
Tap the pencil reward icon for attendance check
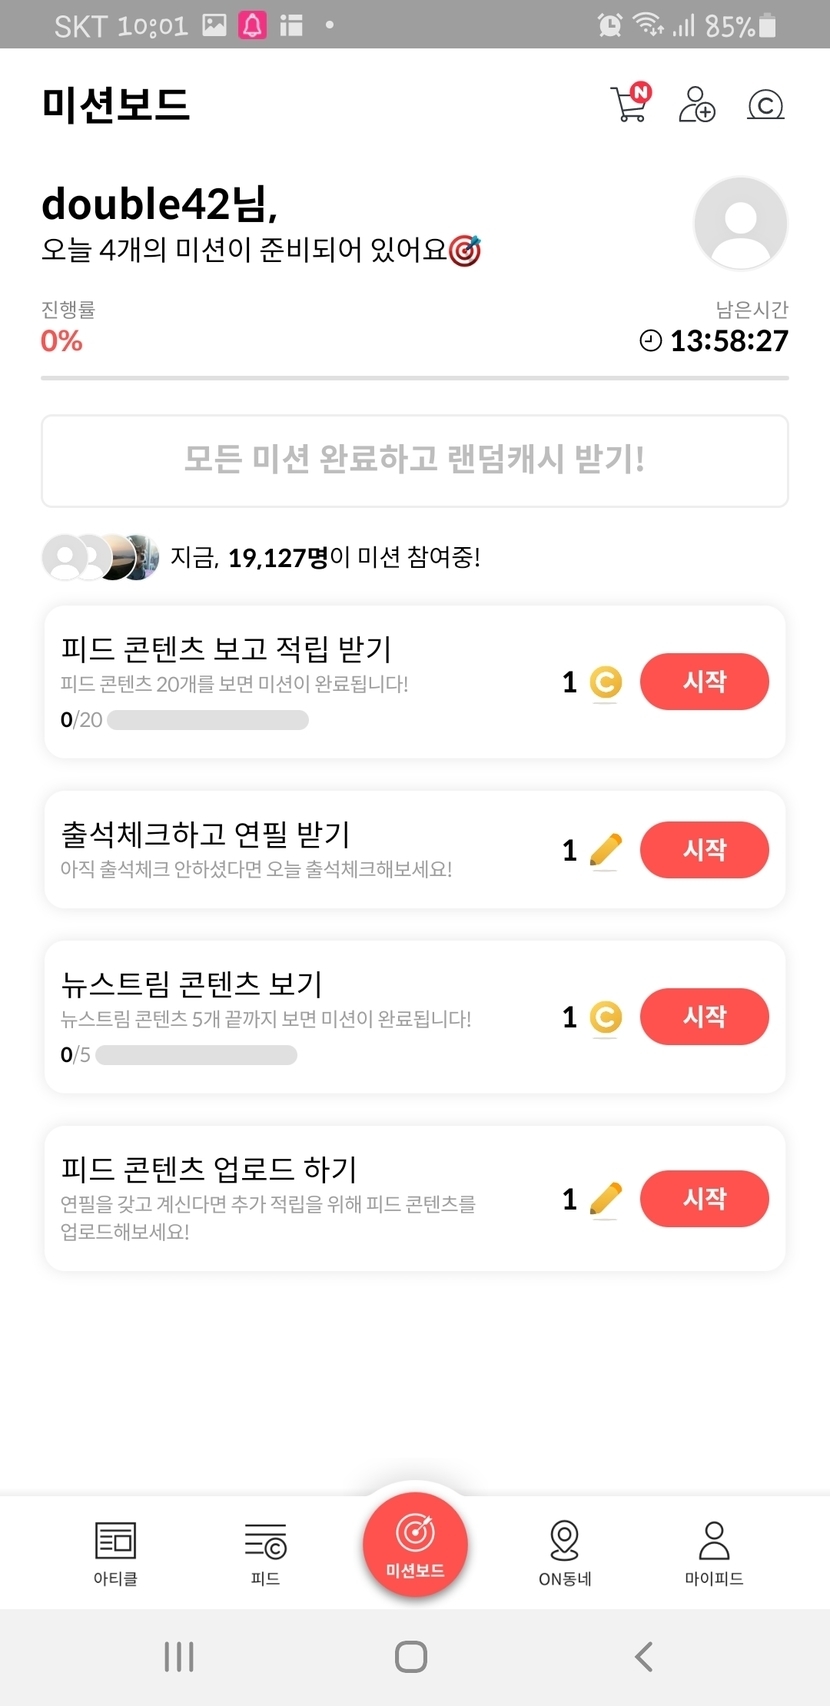[605, 850]
